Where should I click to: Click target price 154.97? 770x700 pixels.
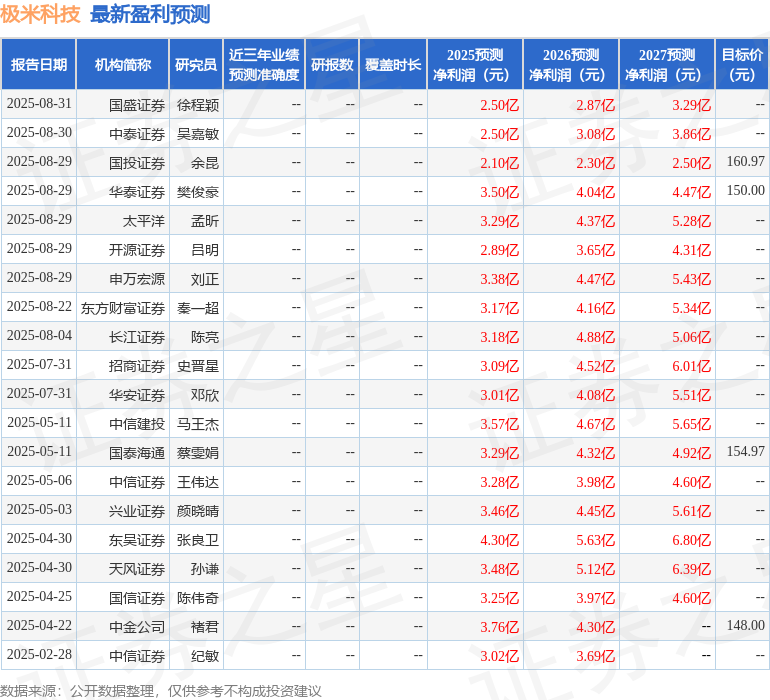coord(745,451)
